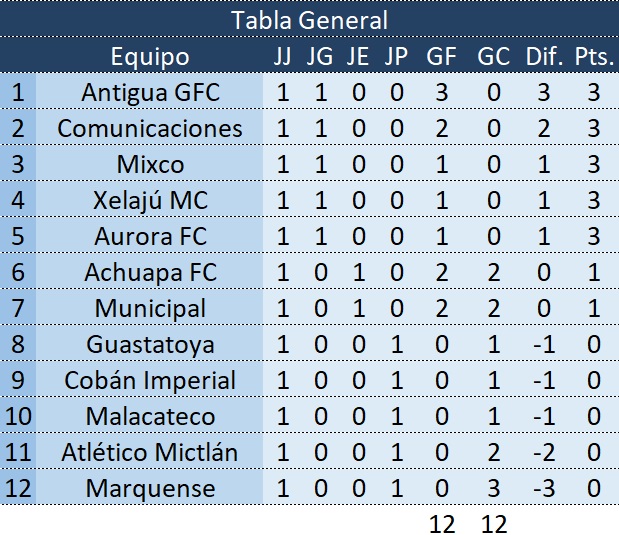Click the GF column header

pos(441,56)
